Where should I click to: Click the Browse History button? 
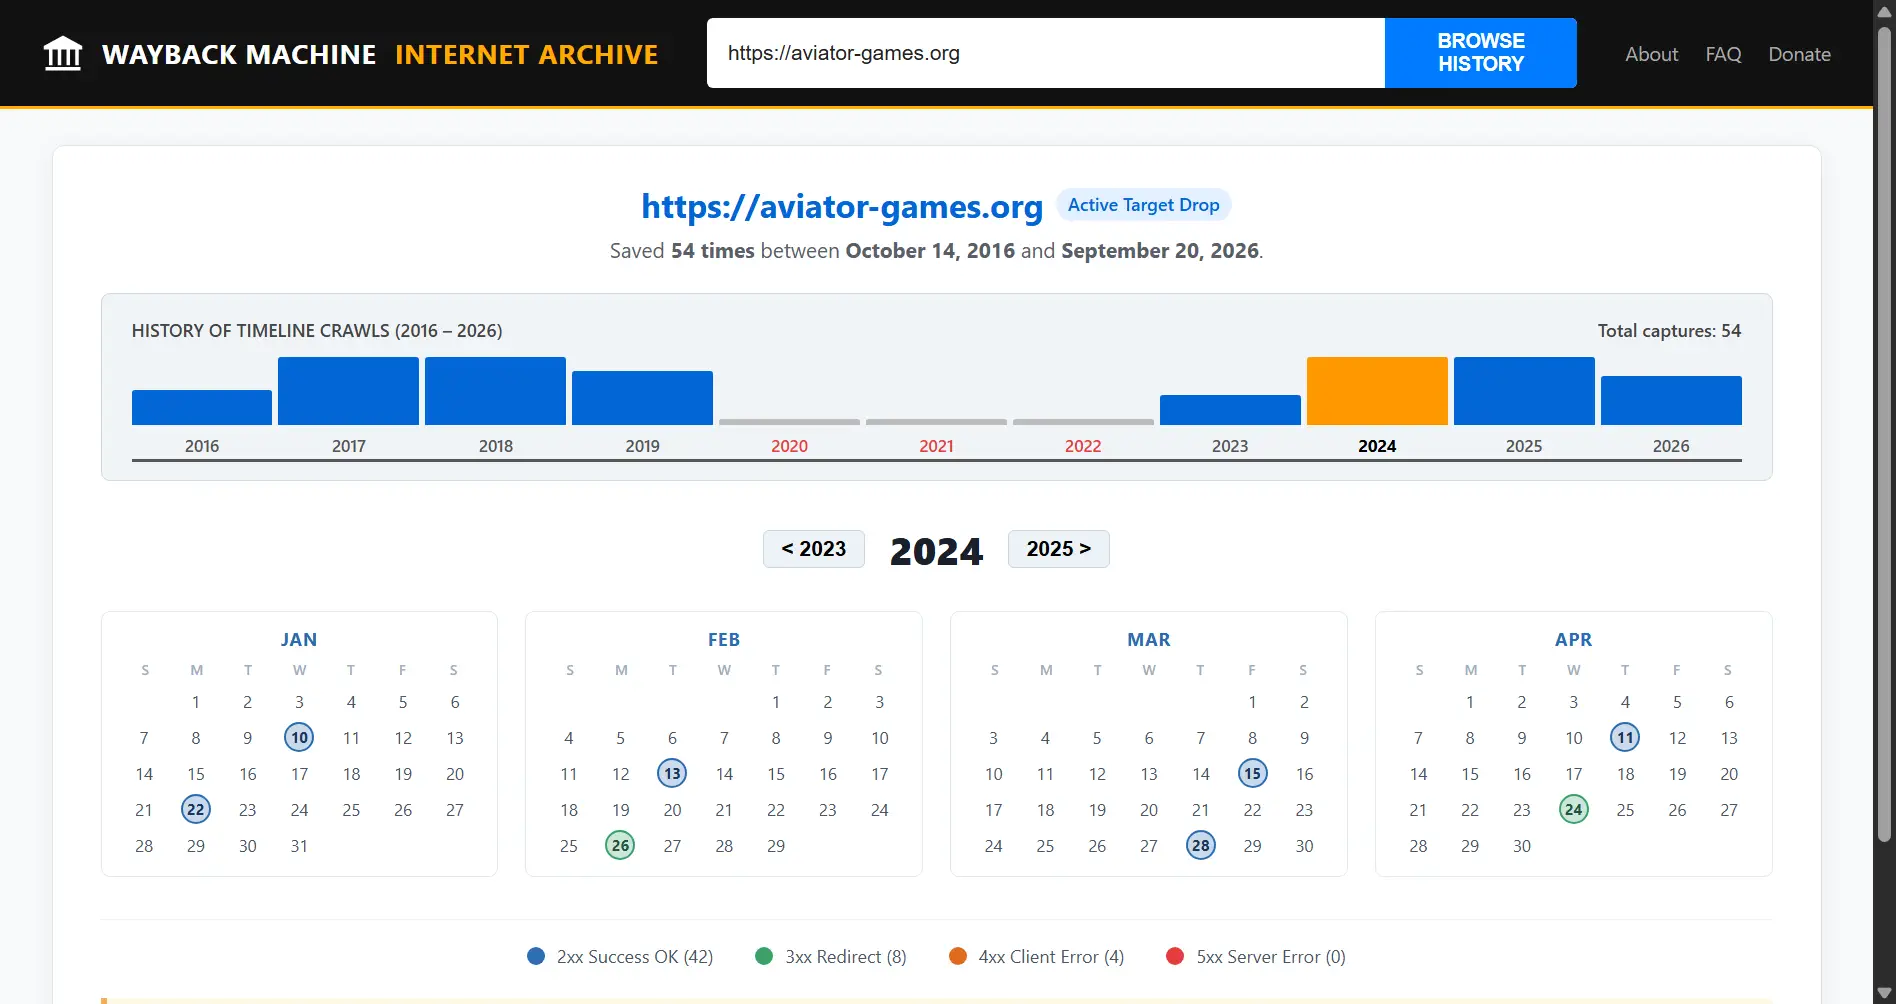(1480, 53)
